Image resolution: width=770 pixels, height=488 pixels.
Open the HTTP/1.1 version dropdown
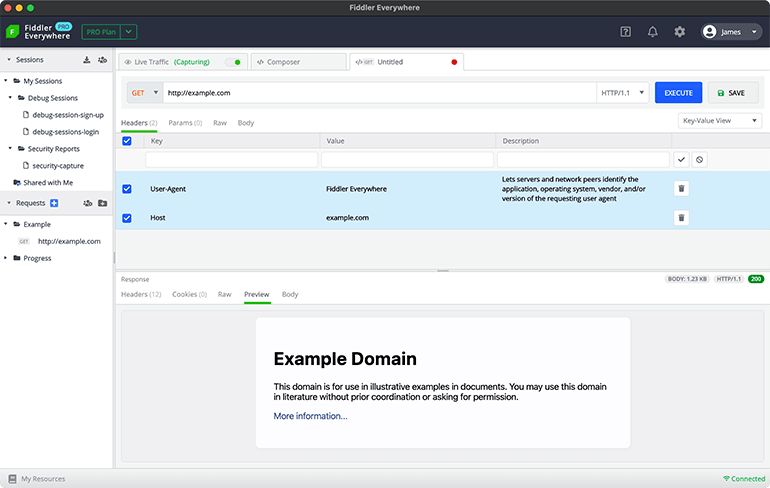click(622, 93)
